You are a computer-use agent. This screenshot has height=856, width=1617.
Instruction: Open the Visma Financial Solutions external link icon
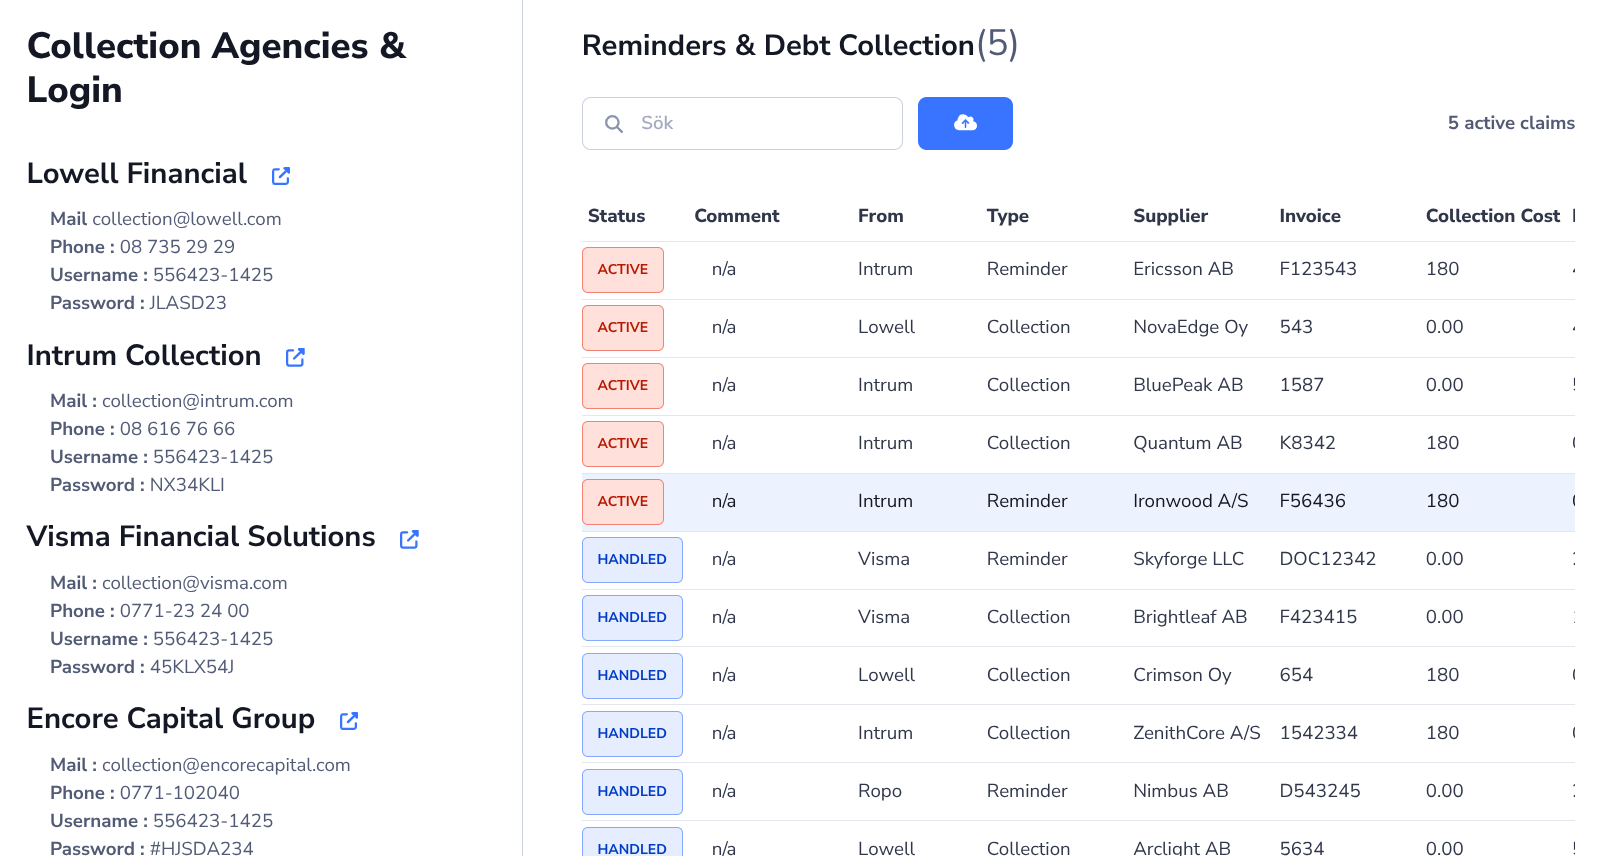409,539
